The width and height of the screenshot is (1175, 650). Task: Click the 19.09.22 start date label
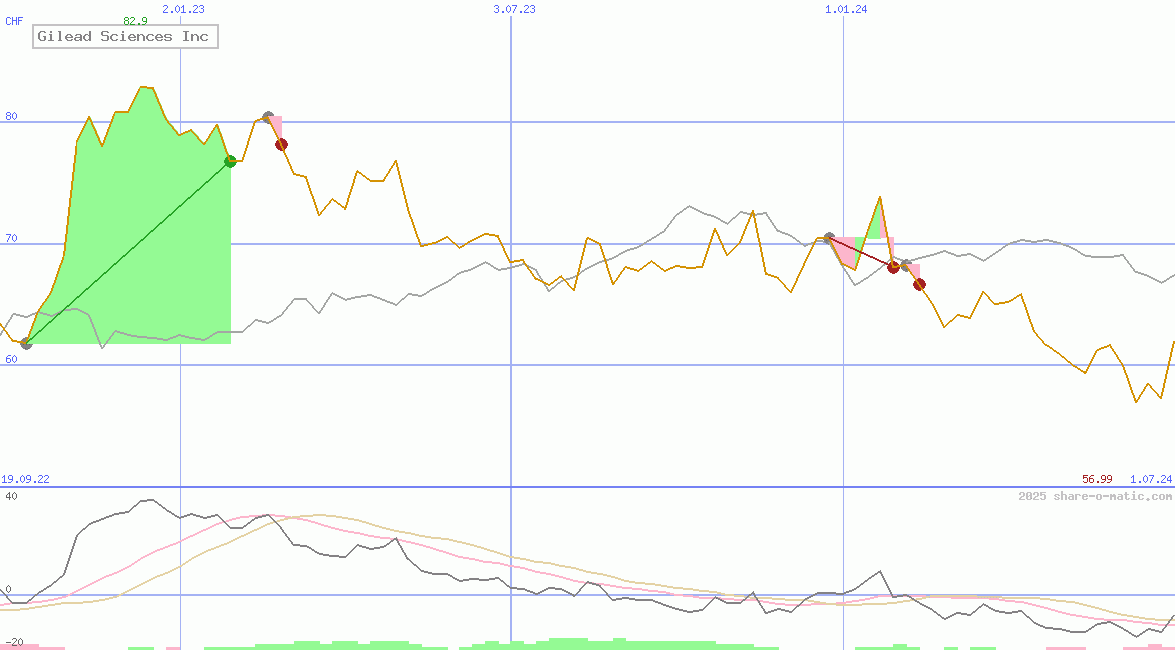(25, 479)
